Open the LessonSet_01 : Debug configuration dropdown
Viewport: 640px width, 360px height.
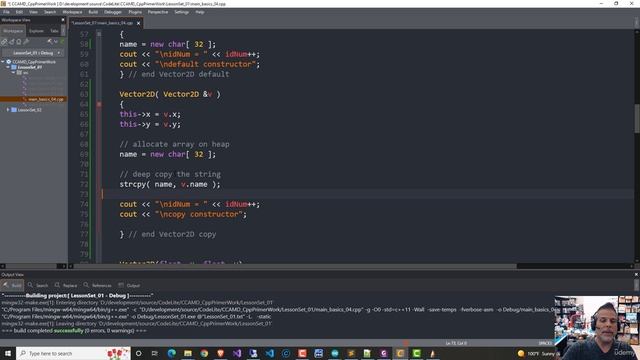(33, 53)
